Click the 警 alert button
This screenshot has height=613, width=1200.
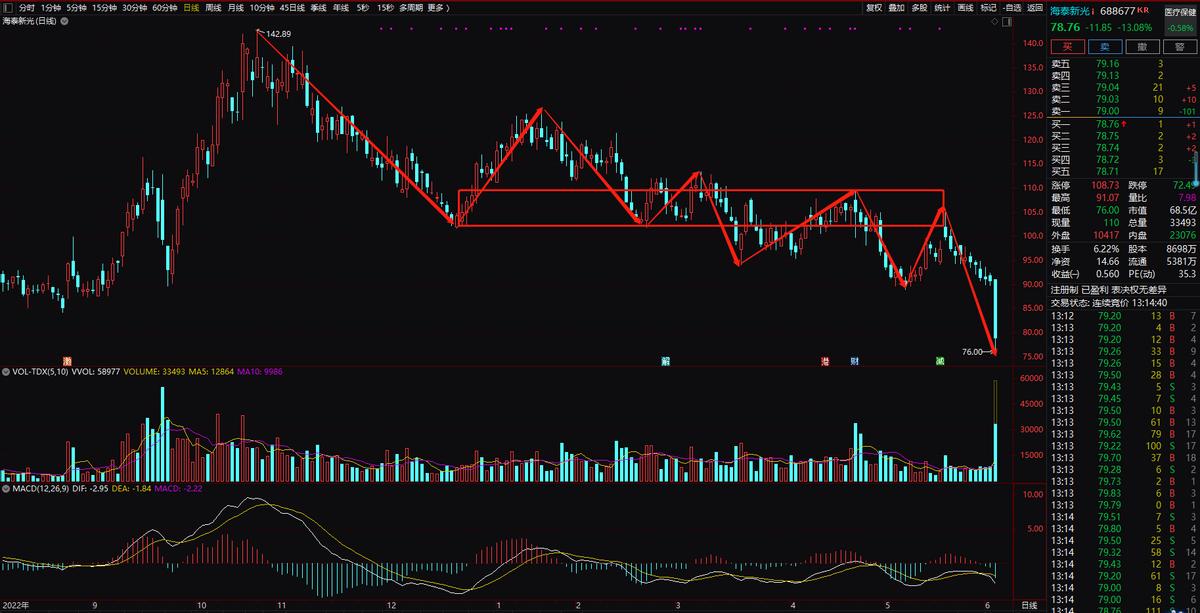[x=1178, y=46]
